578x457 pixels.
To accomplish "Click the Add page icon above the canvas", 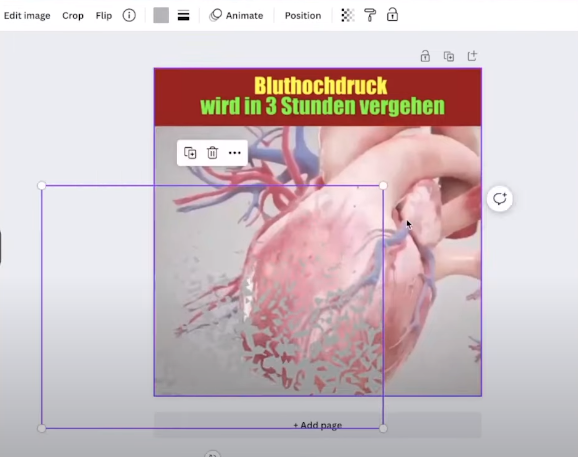I will click(472, 56).
